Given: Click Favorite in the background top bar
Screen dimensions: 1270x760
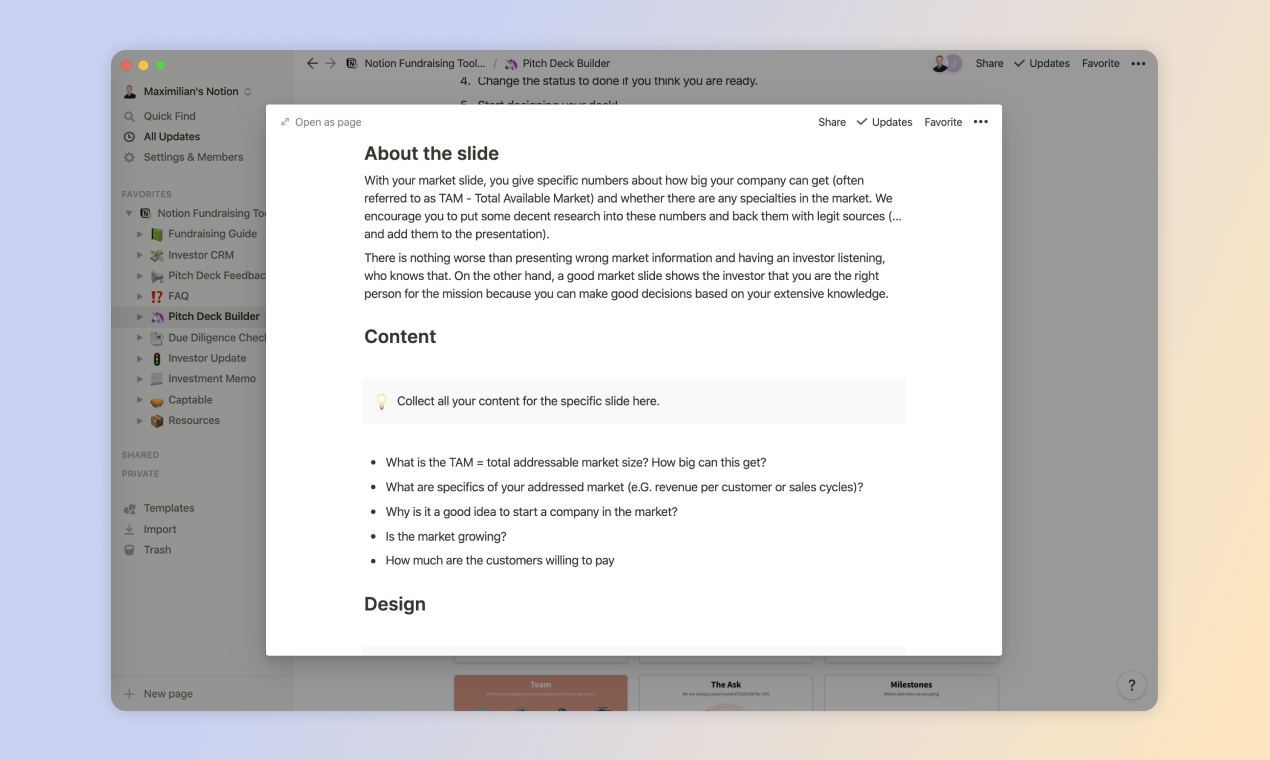Looking at the screenshot, I should coord(1101,63).
